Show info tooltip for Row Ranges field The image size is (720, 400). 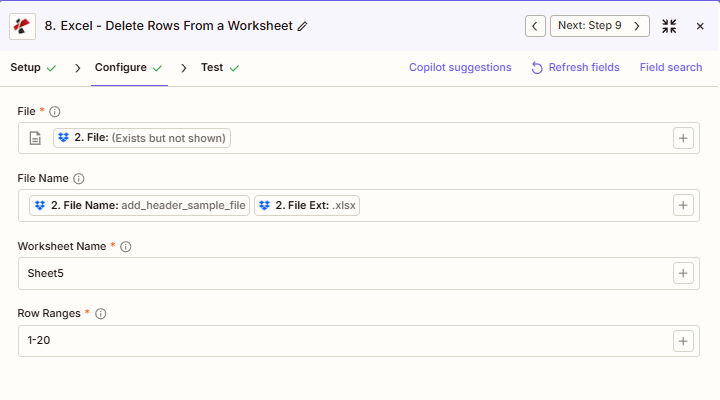point(101,314)
